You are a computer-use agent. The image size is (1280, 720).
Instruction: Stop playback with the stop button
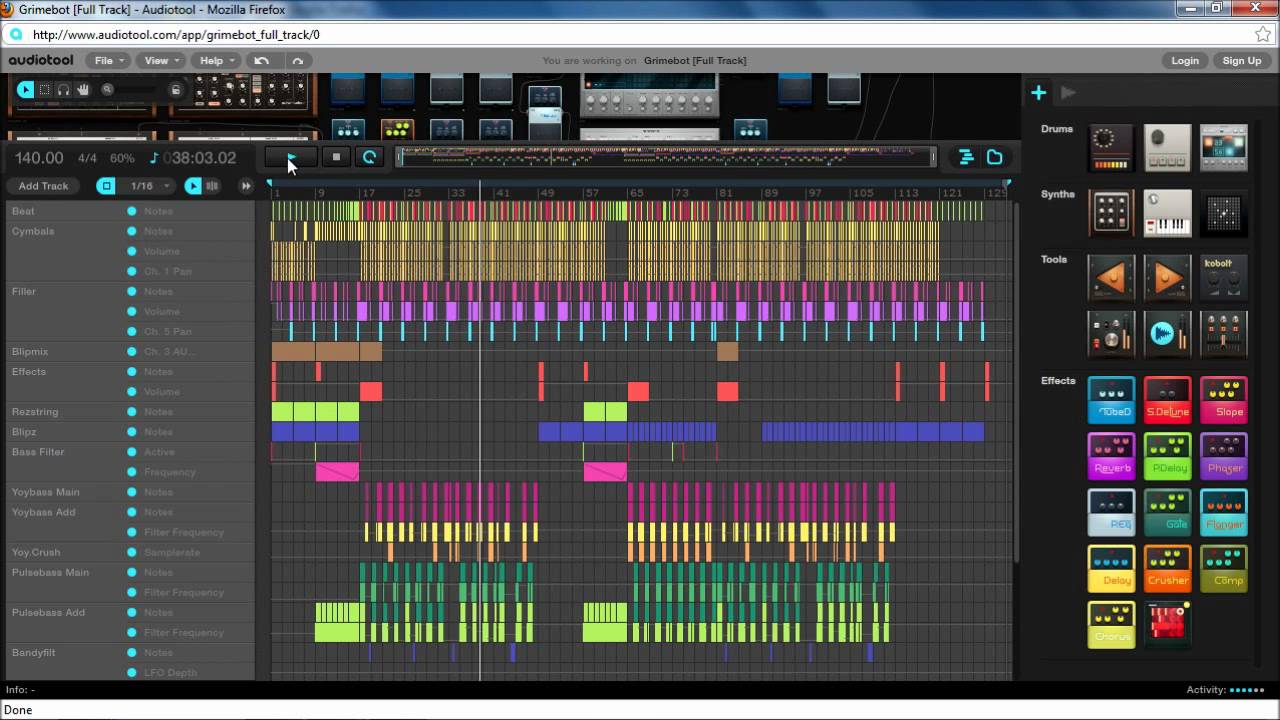[x=336, y=157]
